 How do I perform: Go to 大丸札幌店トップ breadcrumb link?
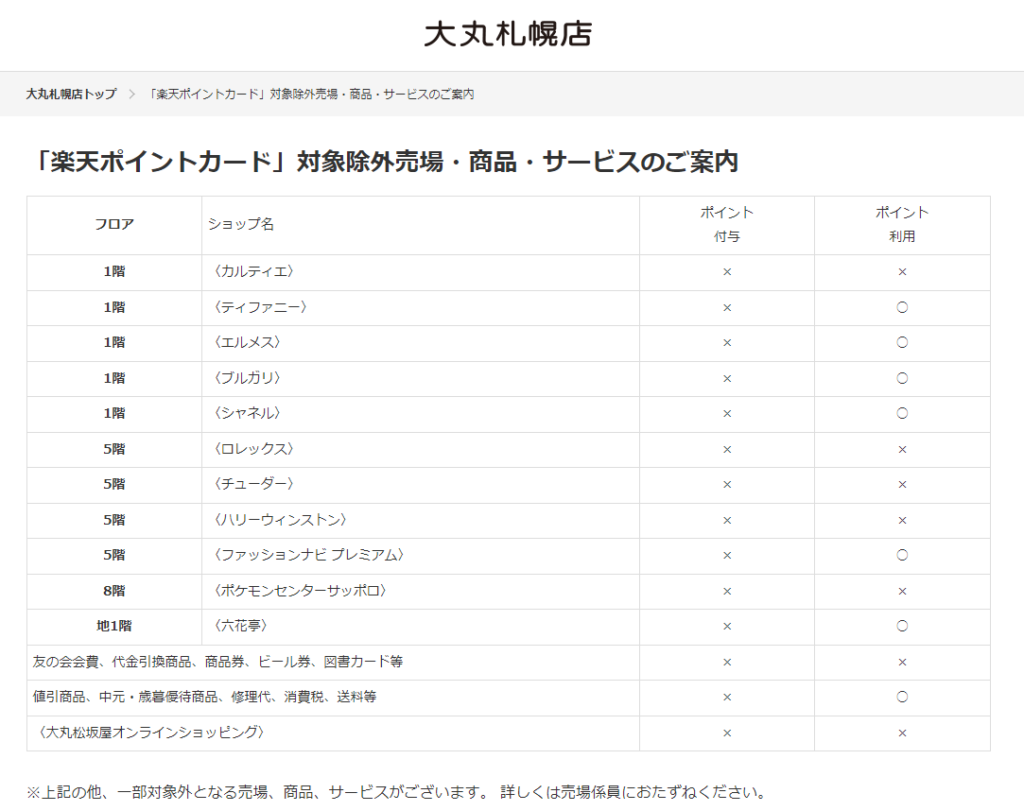coord(71,94)
